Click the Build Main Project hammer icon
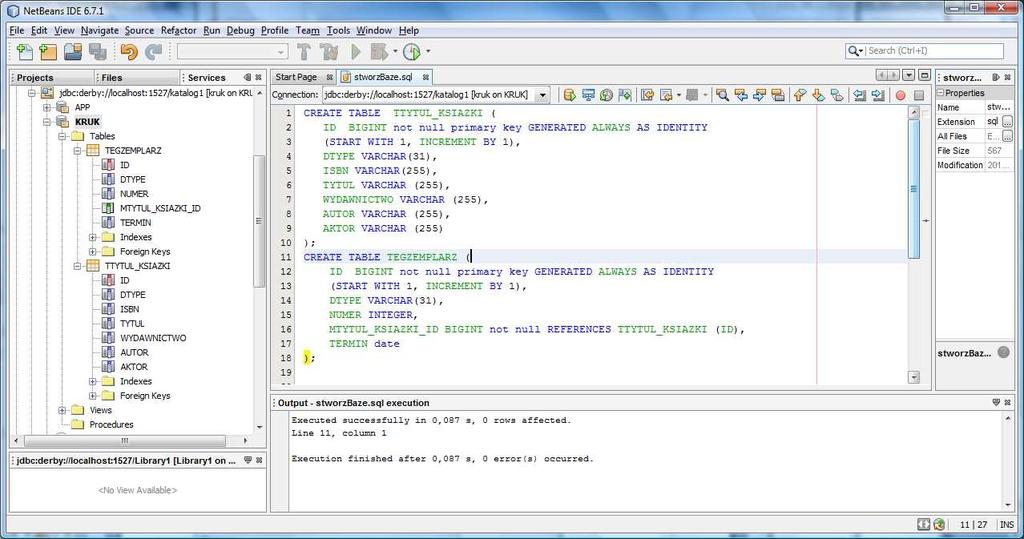The width and height of the screenshot is (1024, 539). (x=304, y=52)
